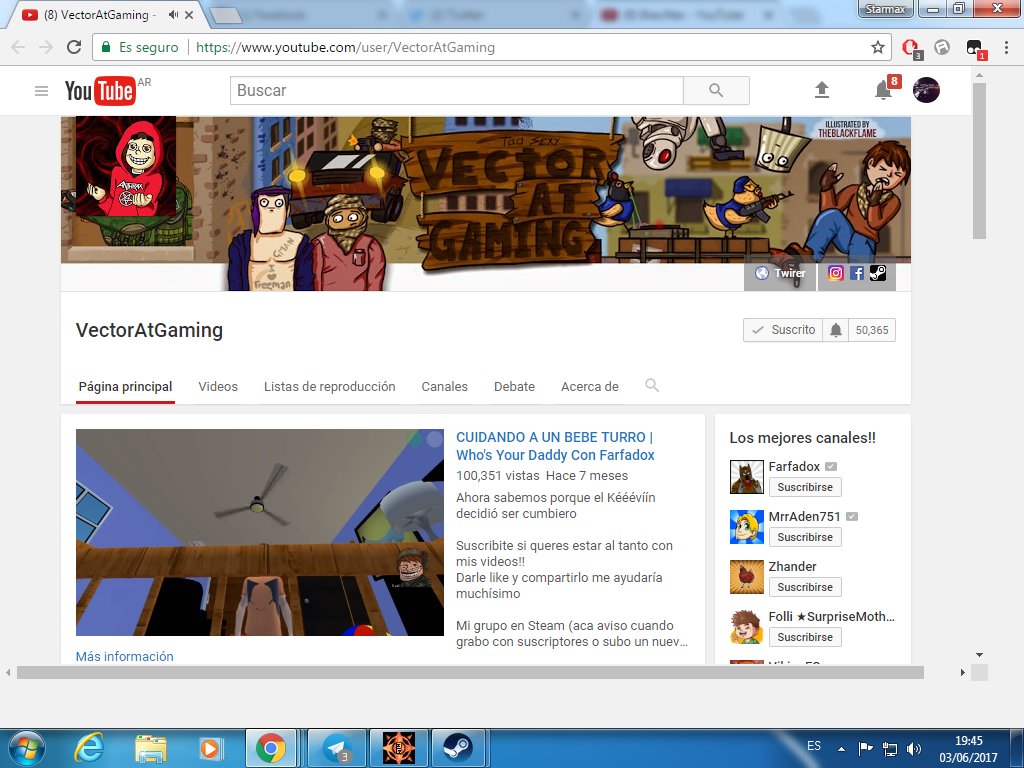Click the Farfadox avatar thumbnail
Image resolution: width=1024 pixels, height=768 pixels.
(x=746, y=477)
